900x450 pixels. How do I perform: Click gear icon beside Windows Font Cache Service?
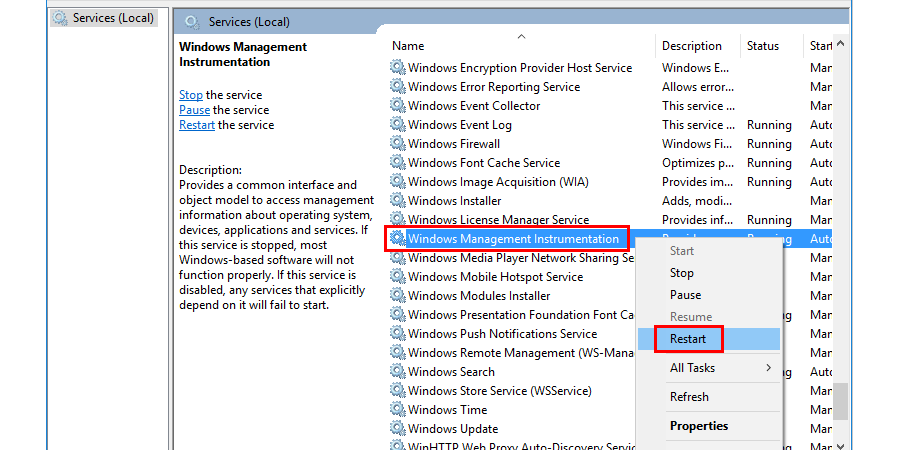click(397, 162)
